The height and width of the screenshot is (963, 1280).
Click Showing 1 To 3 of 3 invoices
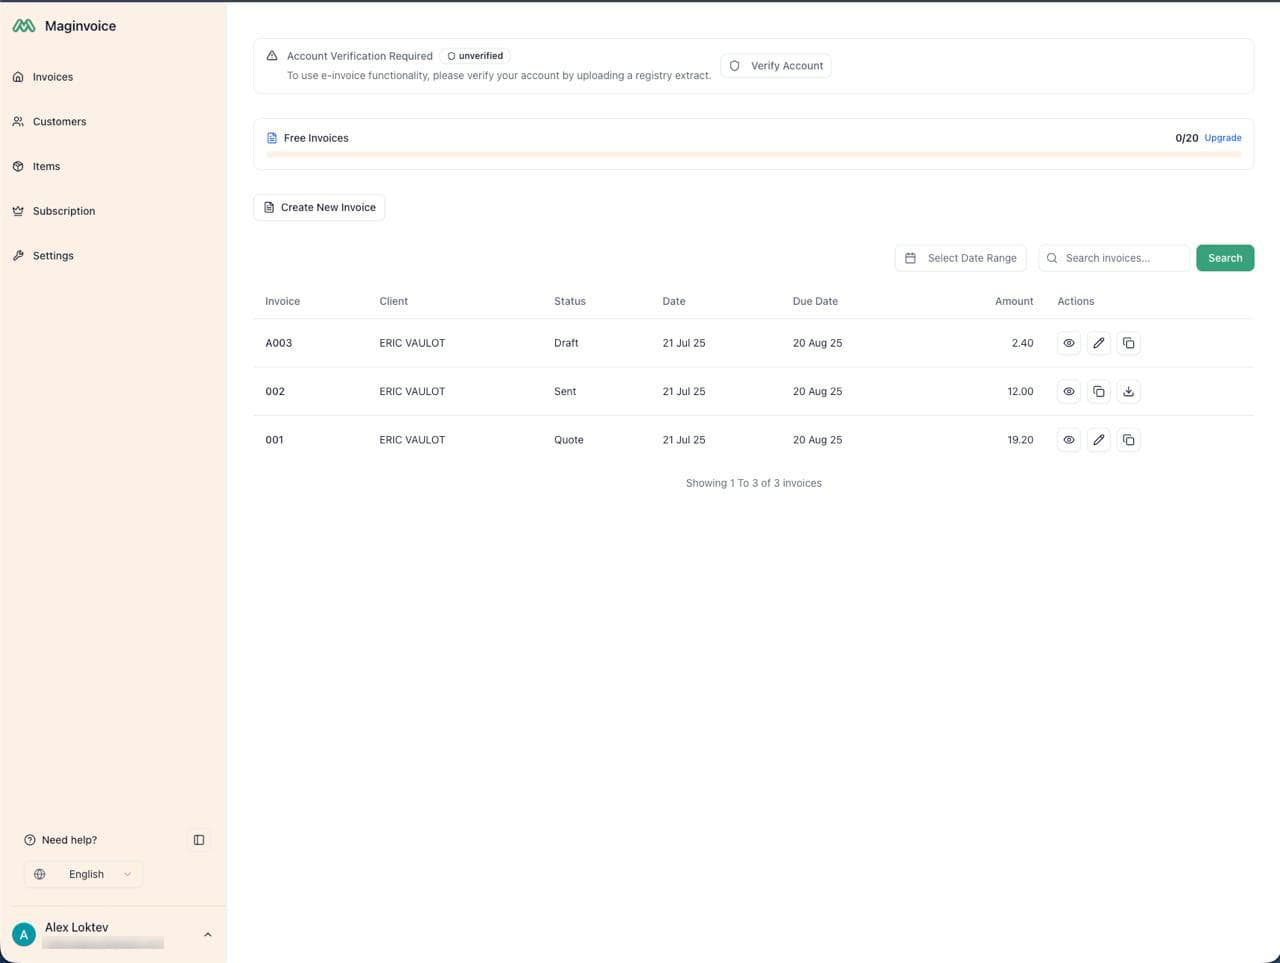754,483
